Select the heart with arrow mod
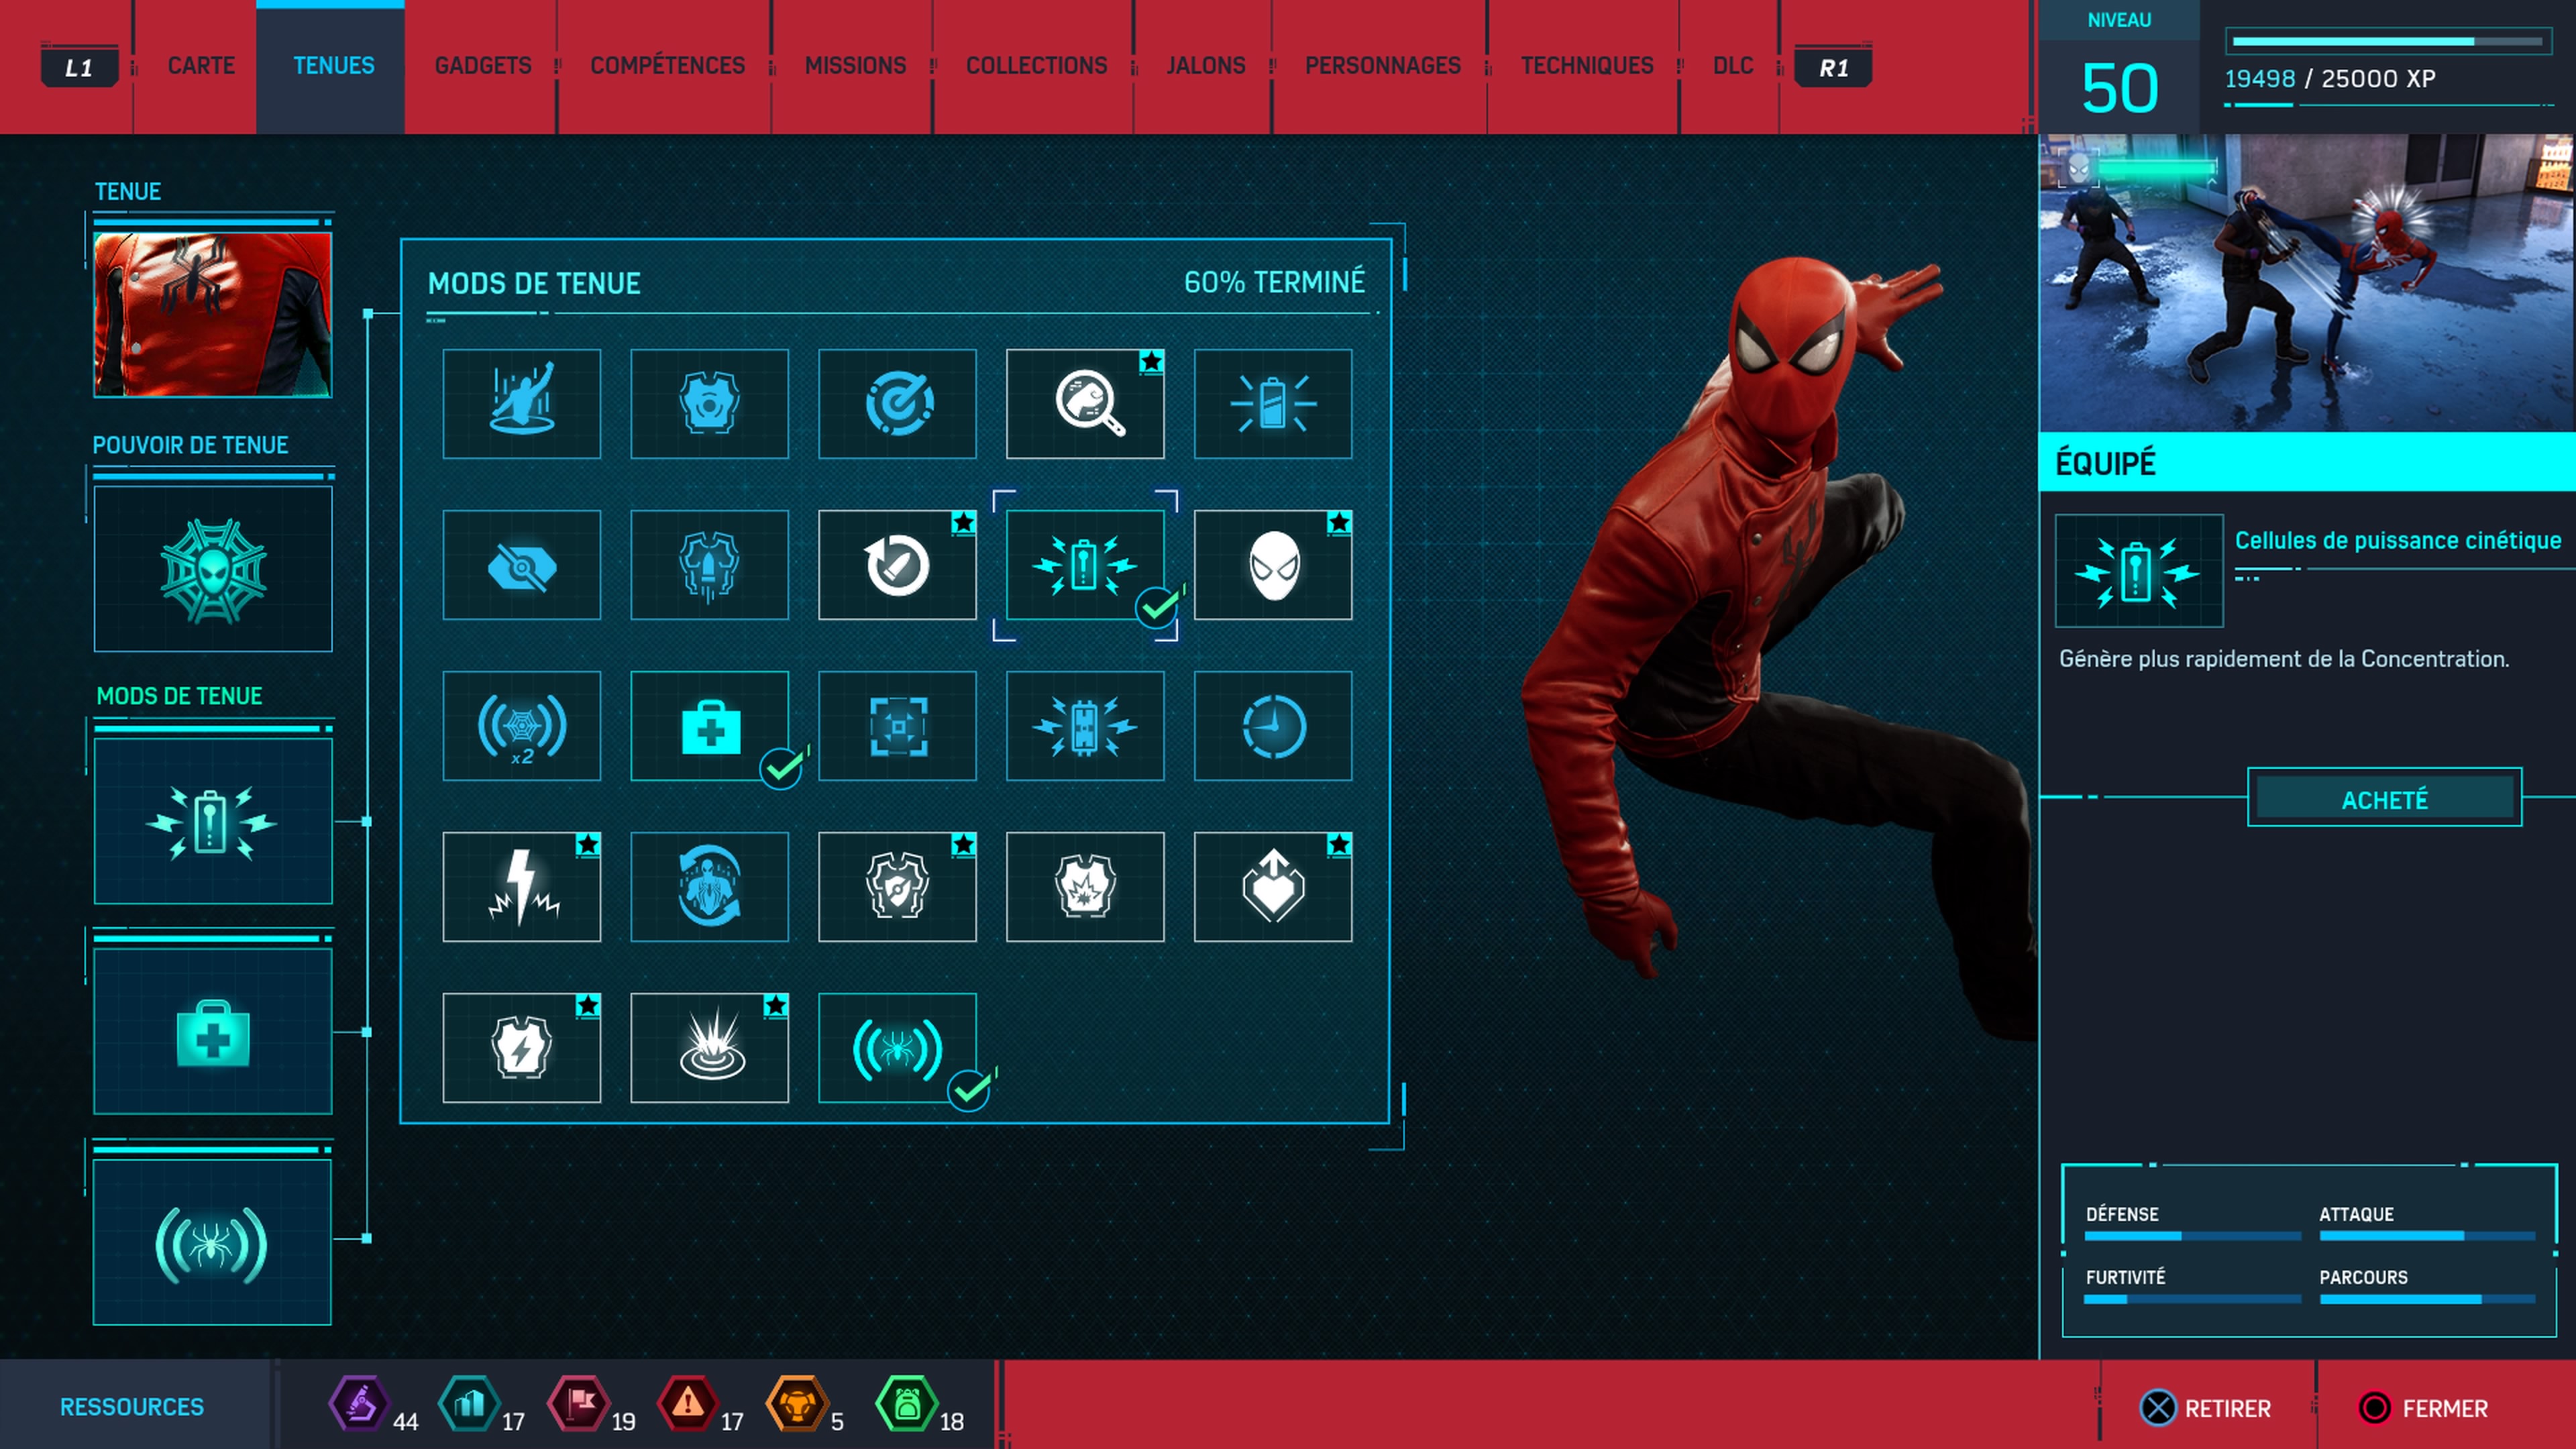 tap(1273, 887)
